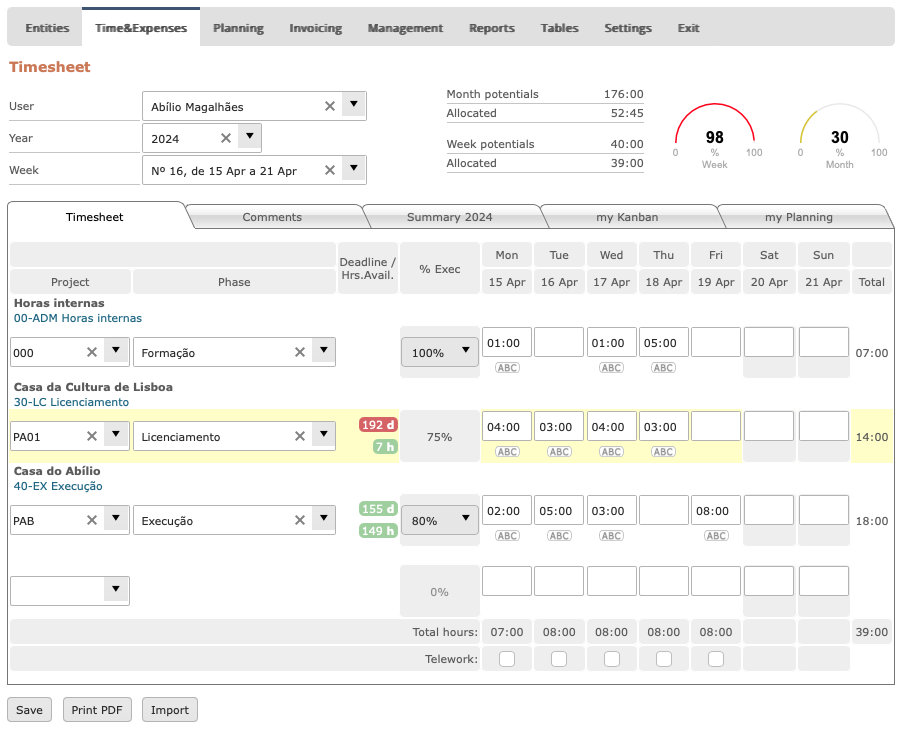Open the empty new project dropdown
This screenshot has height=731, width=904.
(x=70, y=590)
